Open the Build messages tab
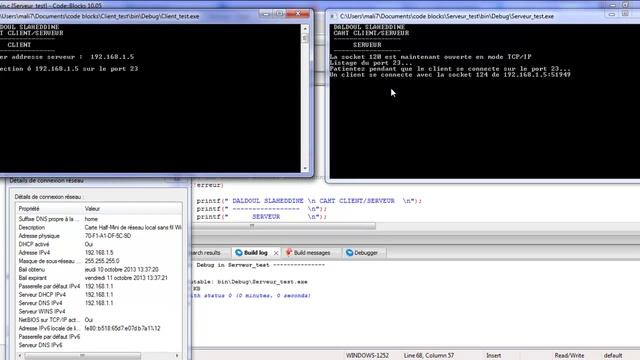Viewport: 640px width, 360px height. tap(312, 253)
